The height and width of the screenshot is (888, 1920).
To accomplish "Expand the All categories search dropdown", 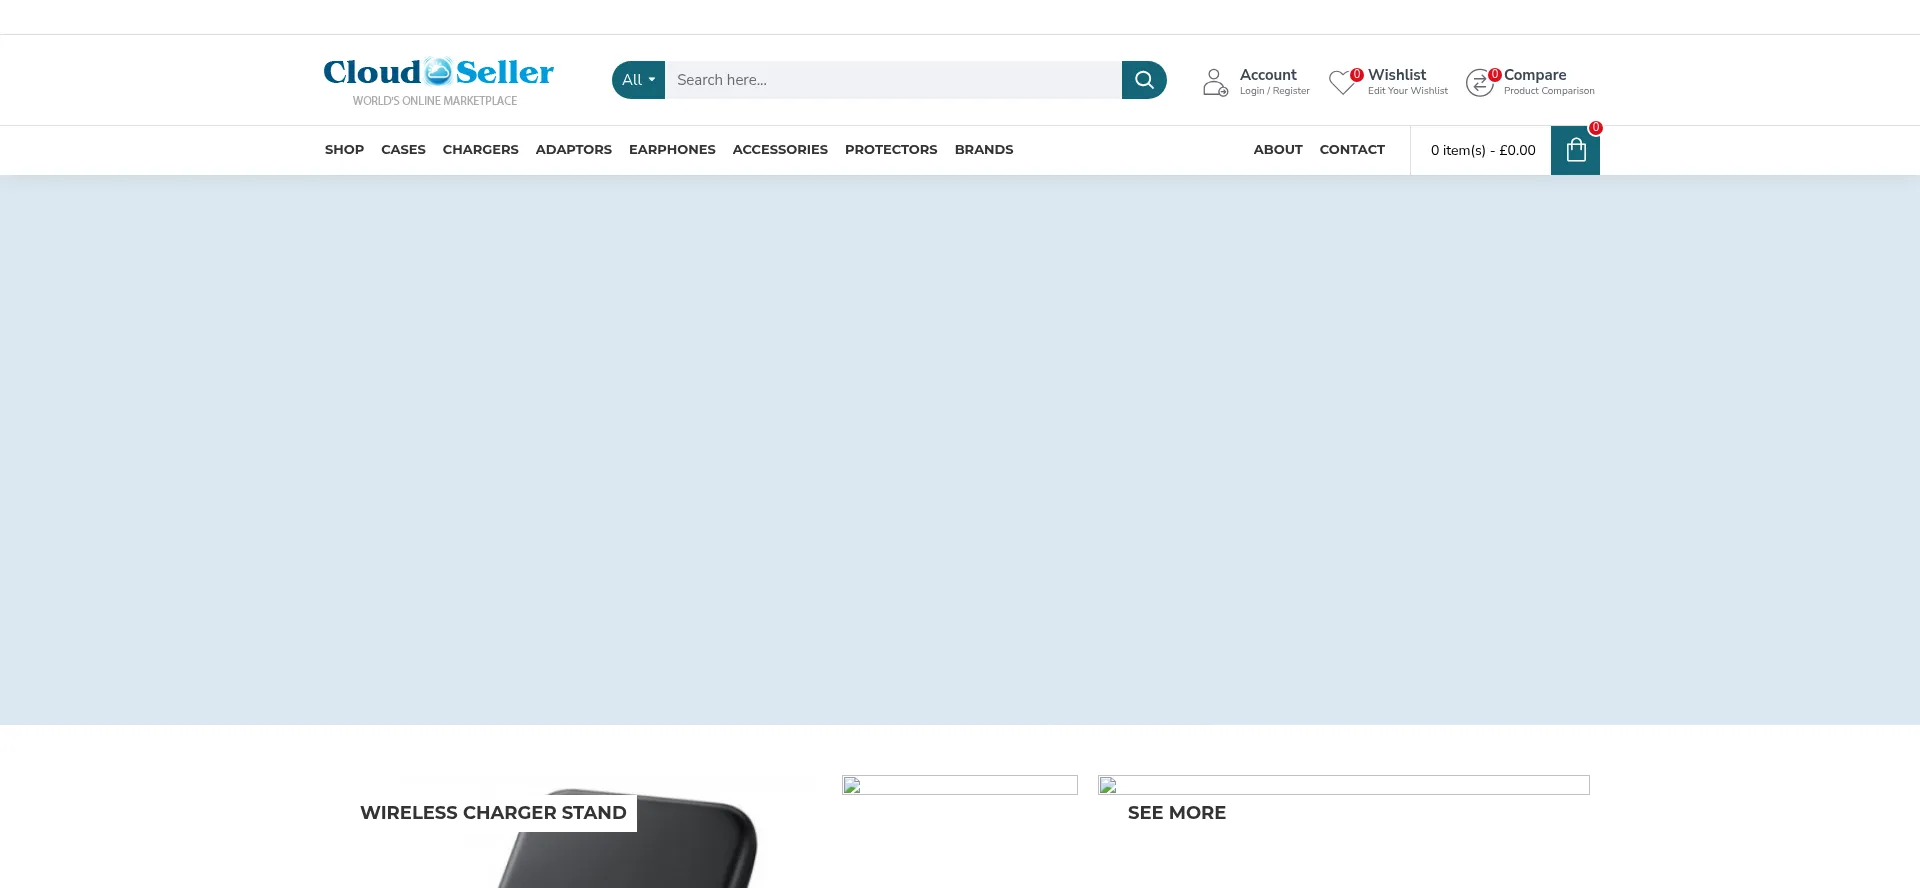I will (x=638, y=80).
